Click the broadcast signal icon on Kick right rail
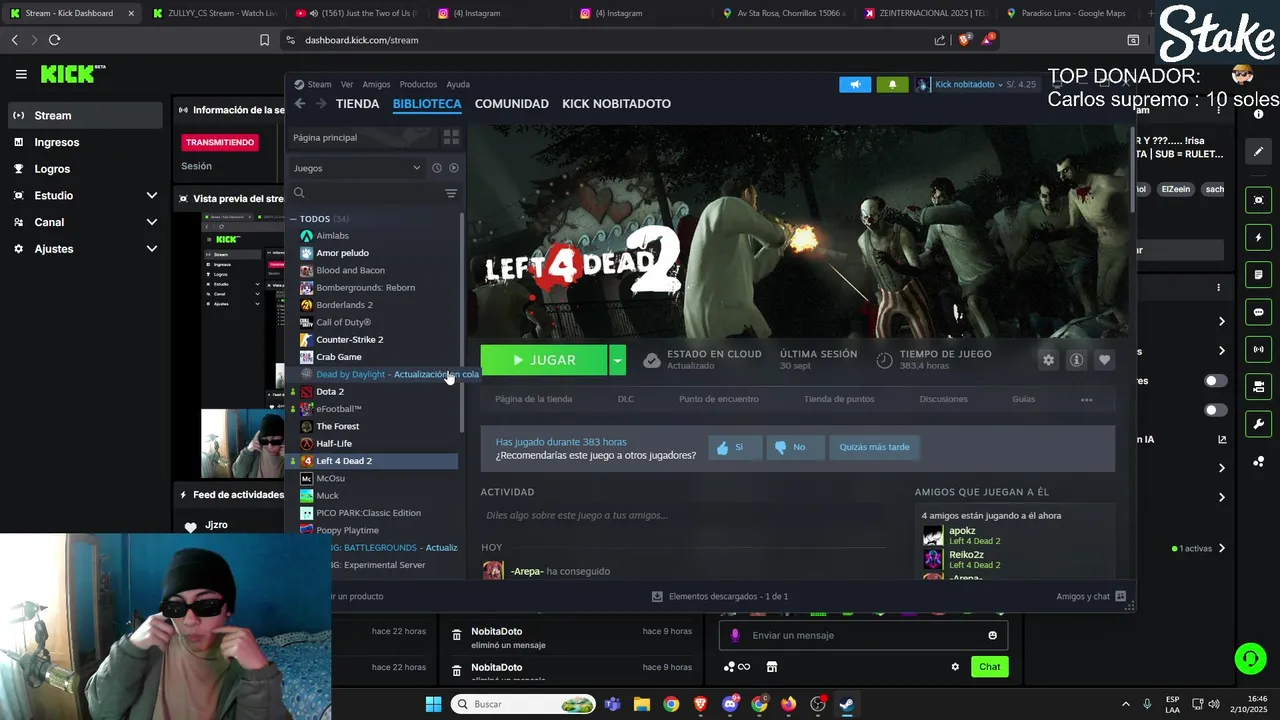The width and height of the screenshot is (1280, 720). coord(1258,350)
